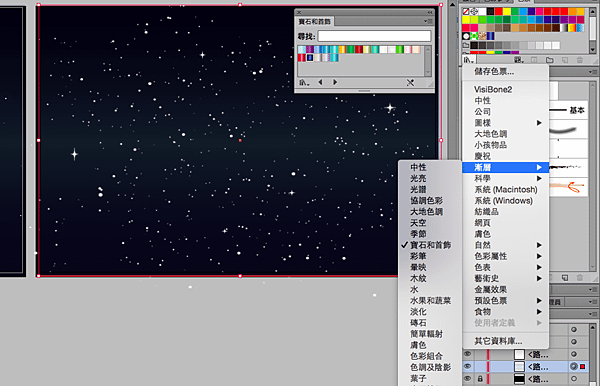Select 系統 (Windows) swatch library
This screenshot has width=600, height=386.
point(504,200)
